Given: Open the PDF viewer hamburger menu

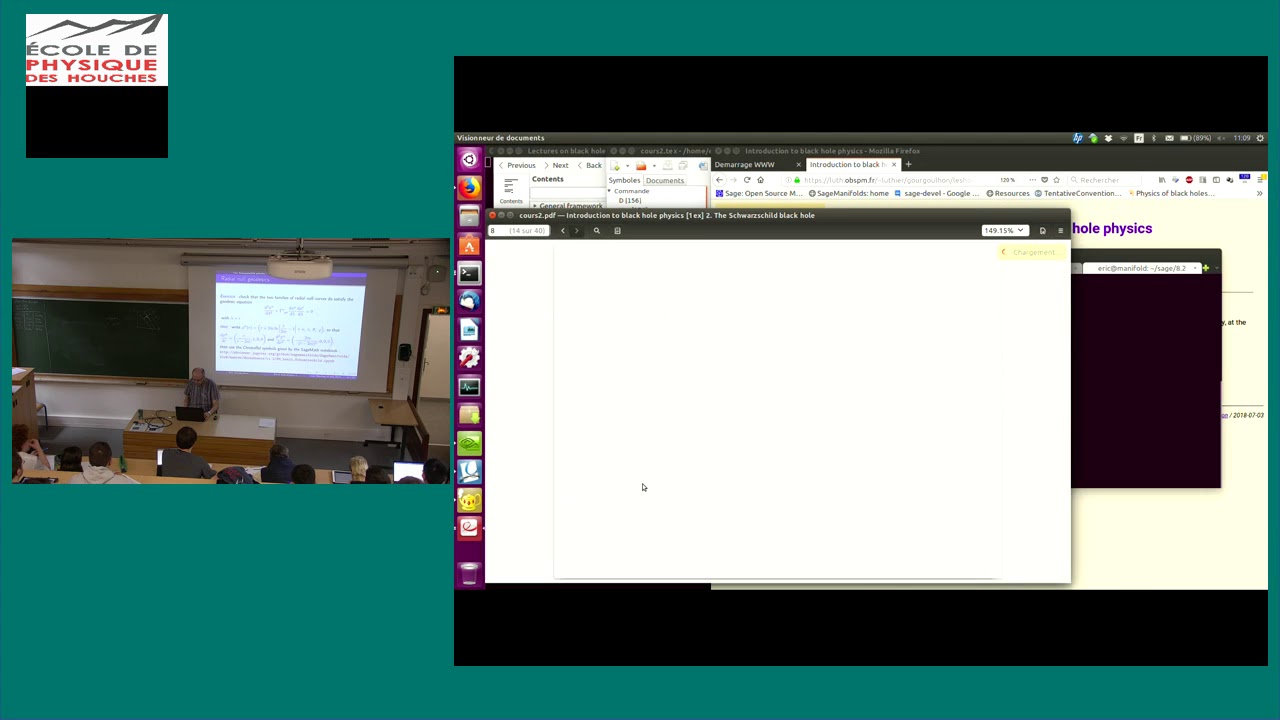Looking at the screenshot, I should tap(1060, 231).
